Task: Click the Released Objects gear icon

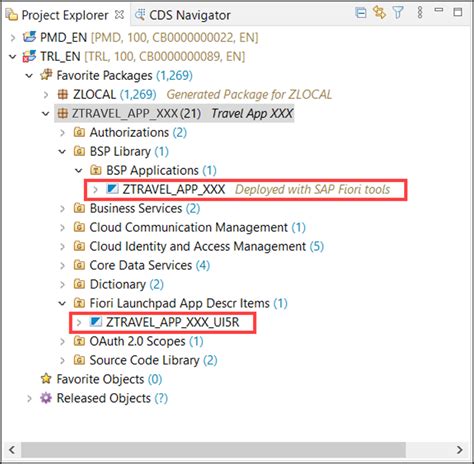Action: [46, 398]
